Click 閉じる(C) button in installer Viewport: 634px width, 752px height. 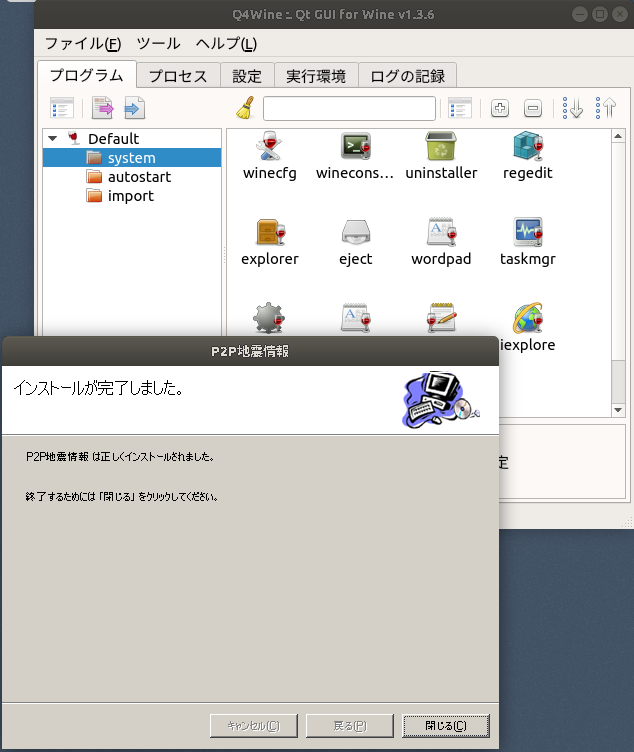click(x=446, y=726)
